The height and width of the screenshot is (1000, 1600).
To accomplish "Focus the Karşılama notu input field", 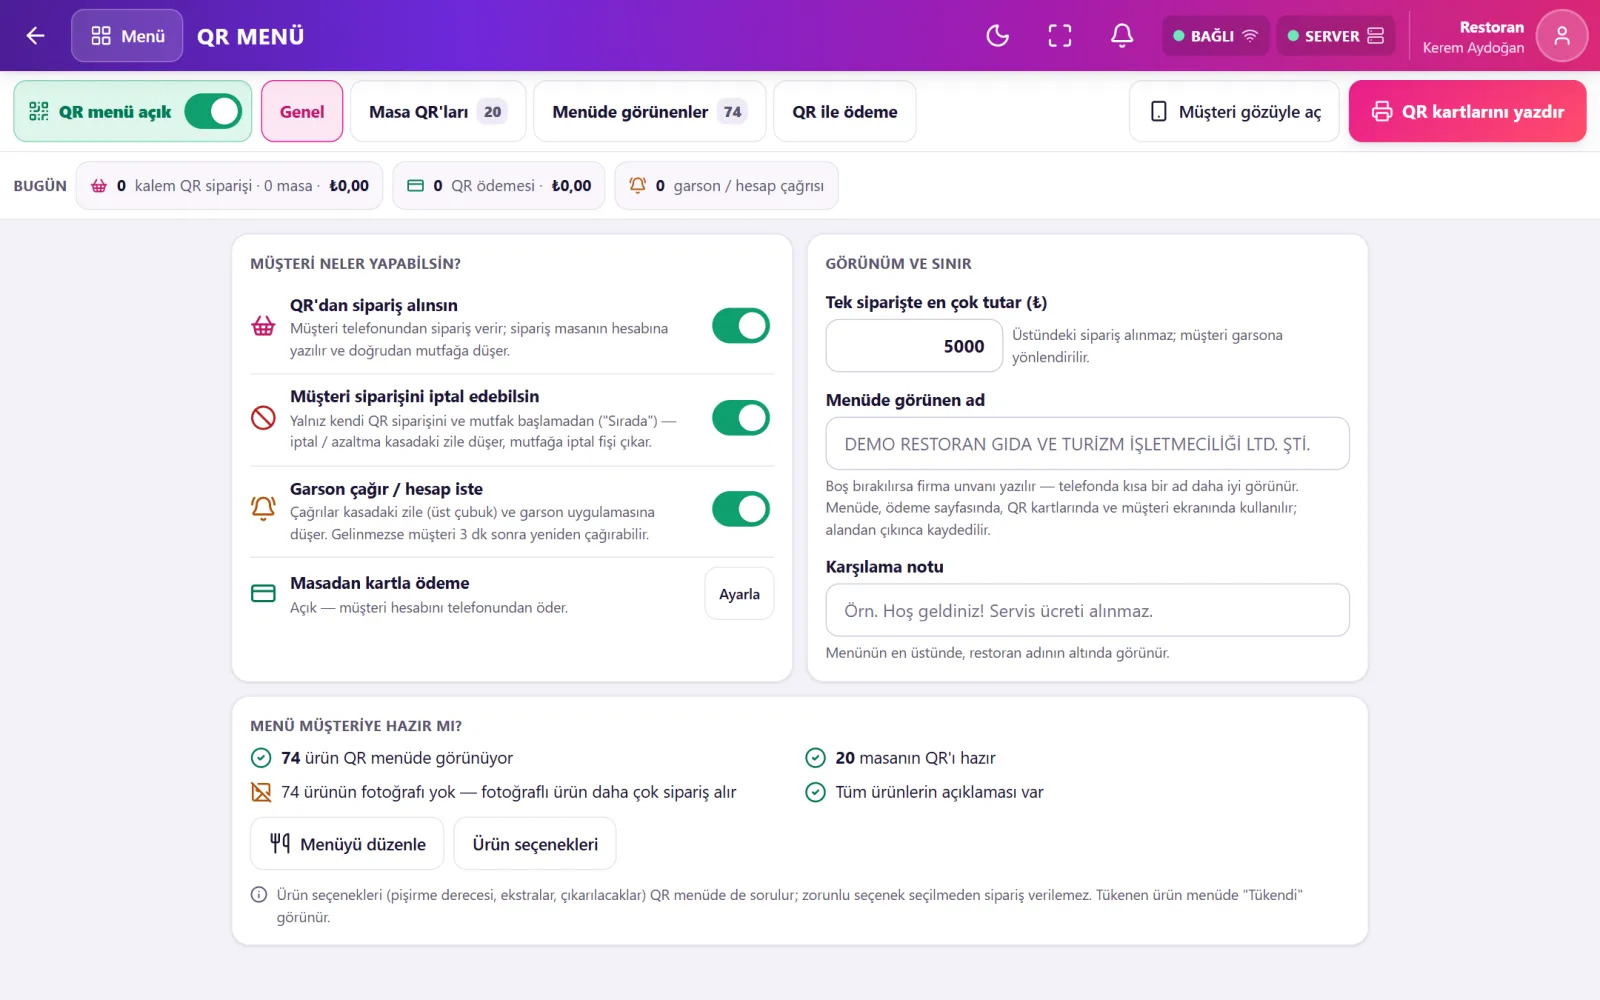I will click(x=1087, y=610).
